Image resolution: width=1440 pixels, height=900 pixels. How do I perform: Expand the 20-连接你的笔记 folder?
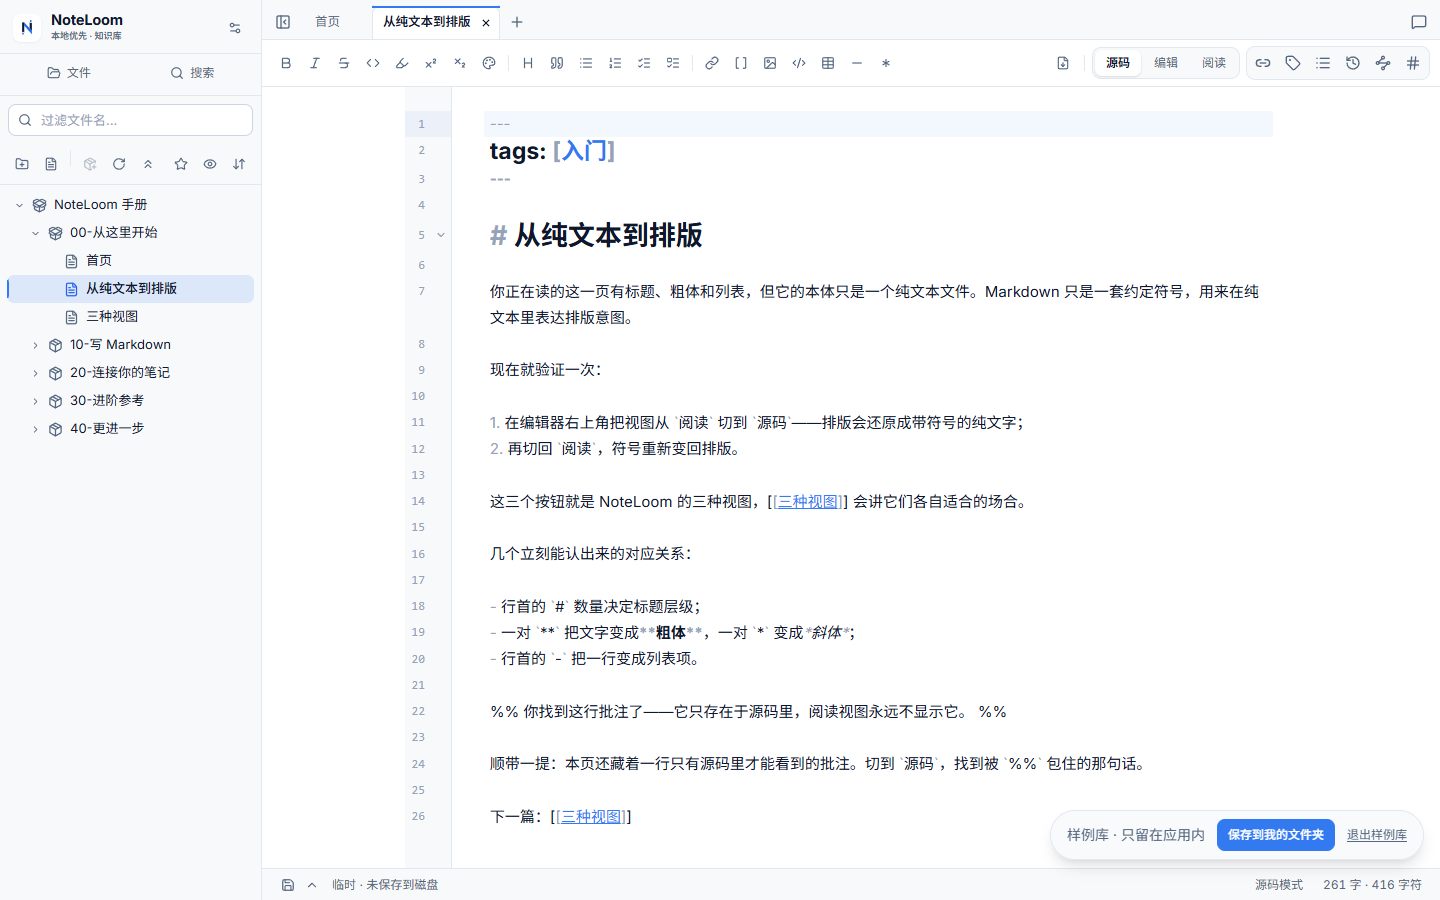(35, 373)
